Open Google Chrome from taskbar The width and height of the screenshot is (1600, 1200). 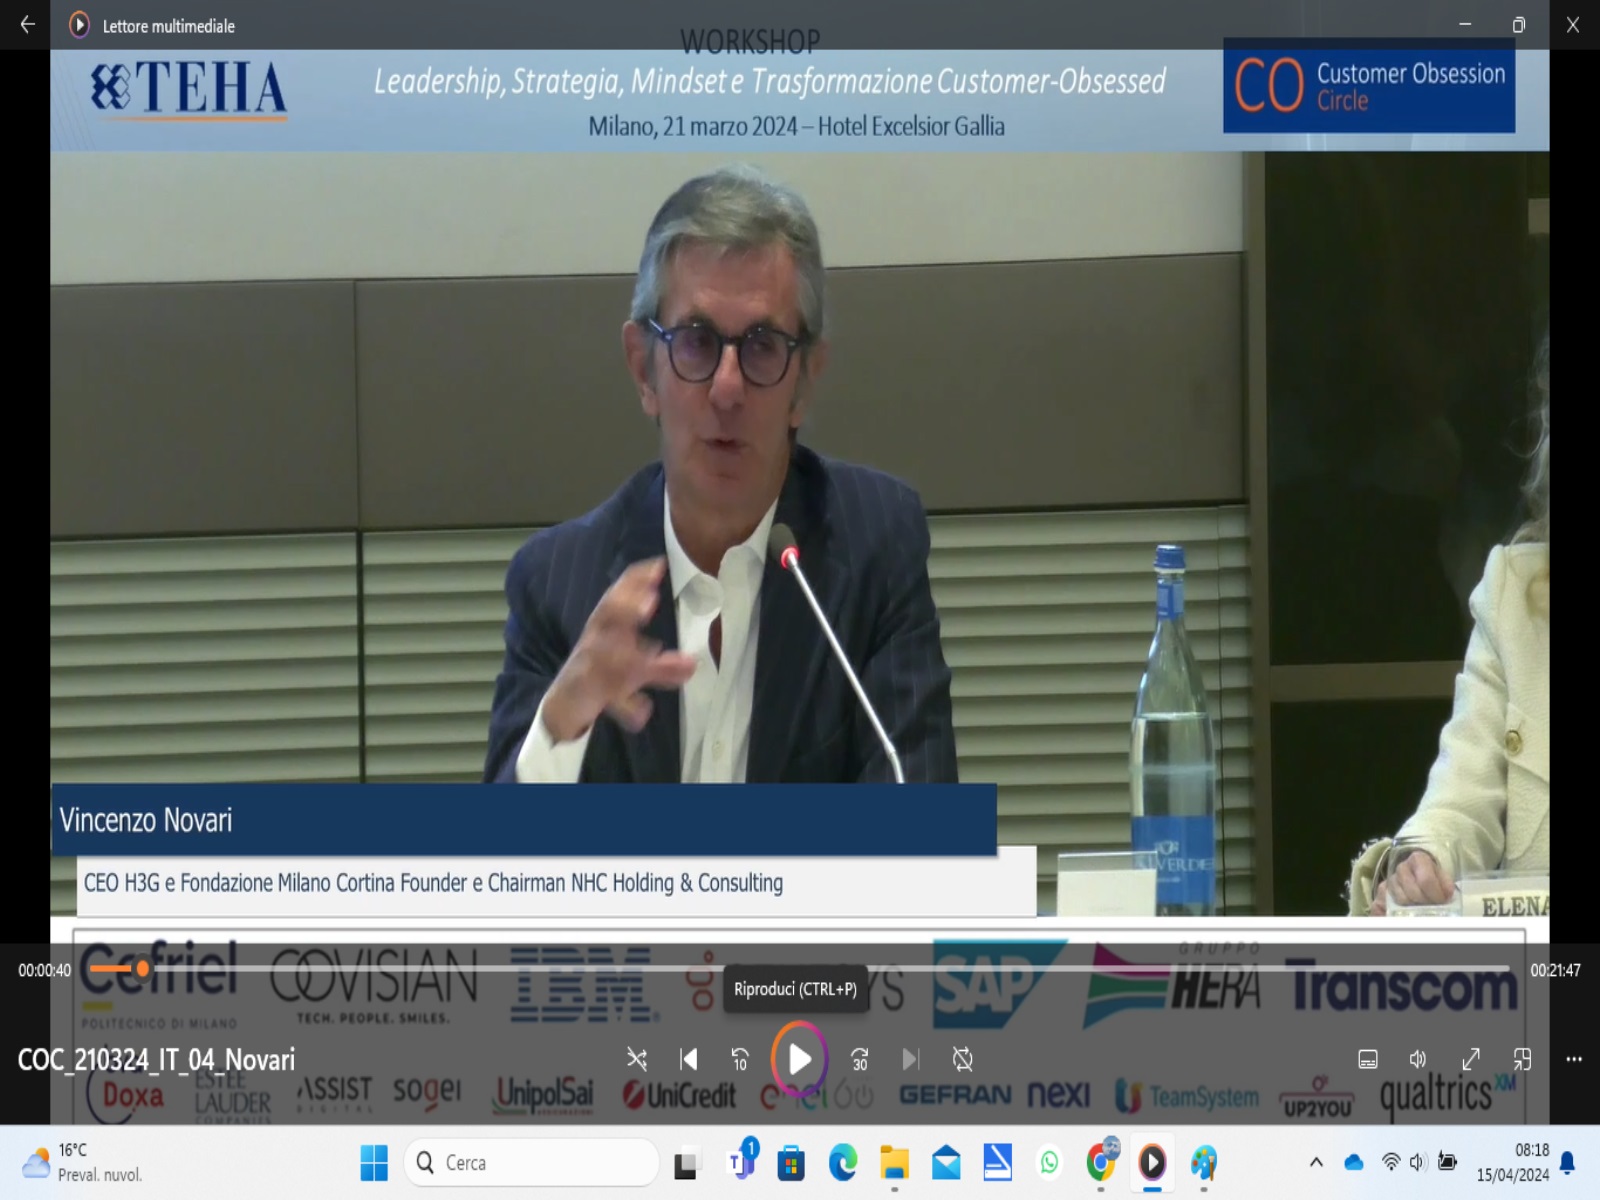click(x=1101, y=1161)
